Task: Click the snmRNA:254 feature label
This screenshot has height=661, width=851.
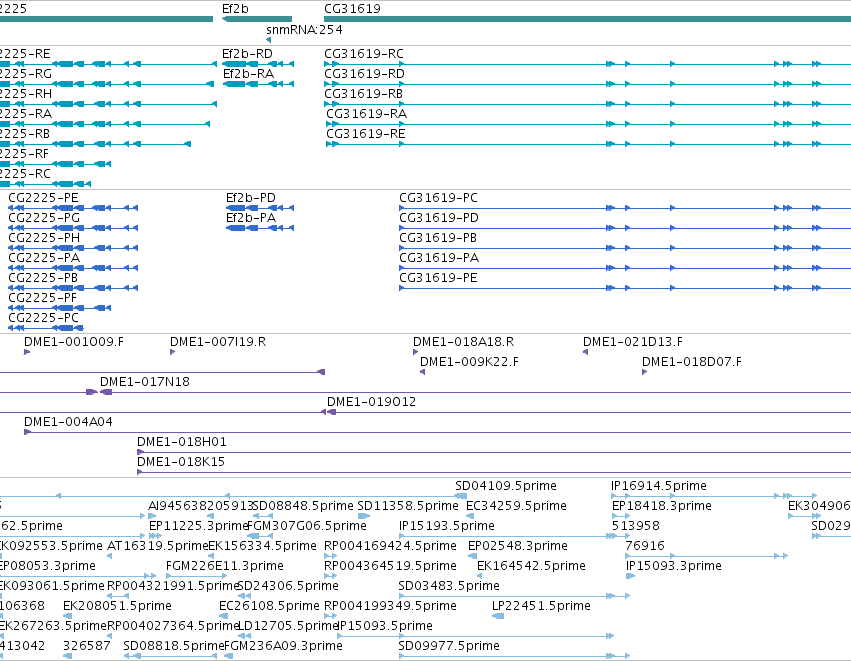Action: point(304,30)
